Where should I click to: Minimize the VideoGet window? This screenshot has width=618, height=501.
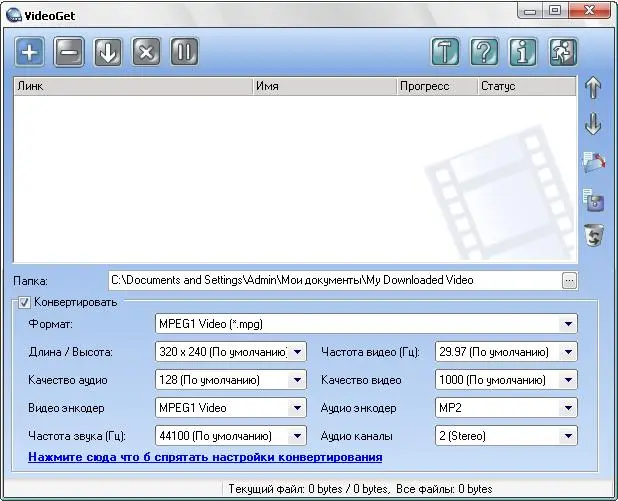[x=530, y=11]
